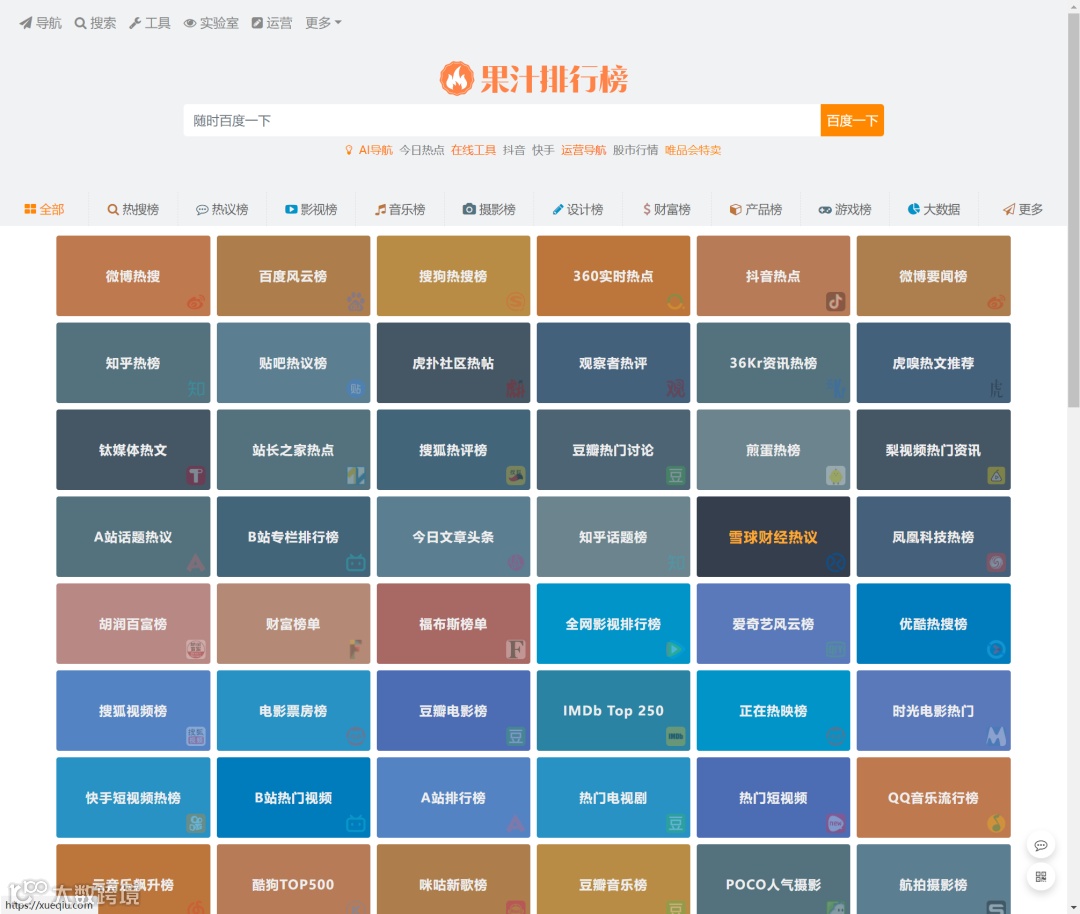Select the 影视榜 category tab
Screen dimensions: 1080x914
pyautogui.click(x=311, y=209)
